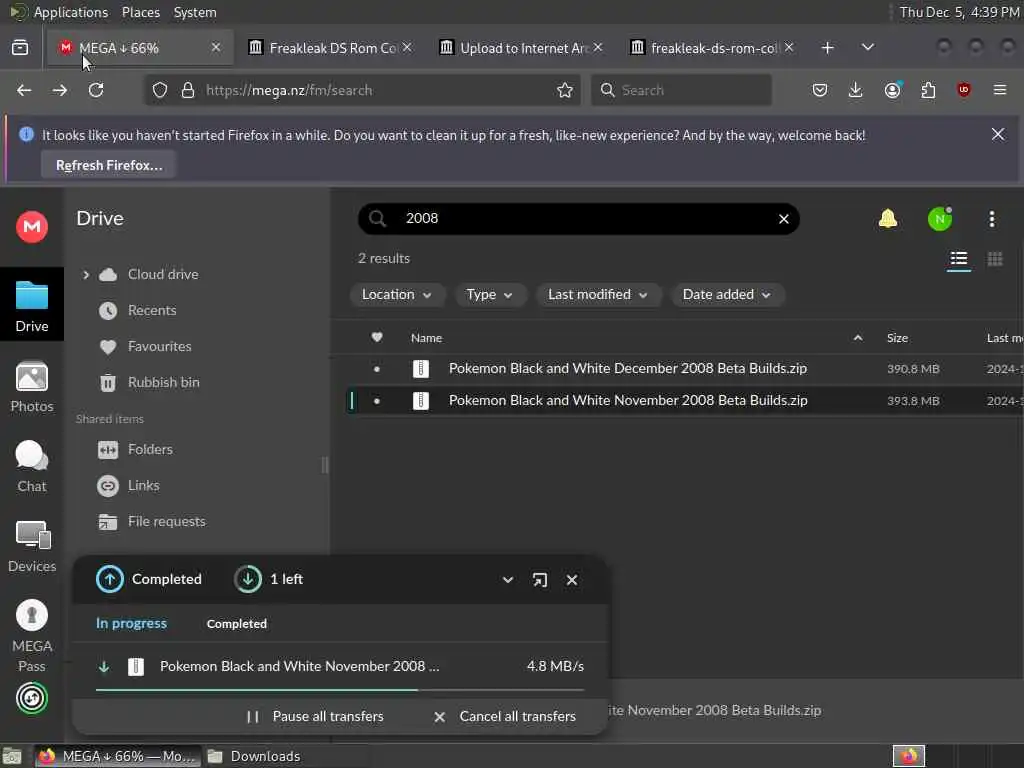Open the list all tabs dropdown

pyautogui.click(x=867, y=48)
